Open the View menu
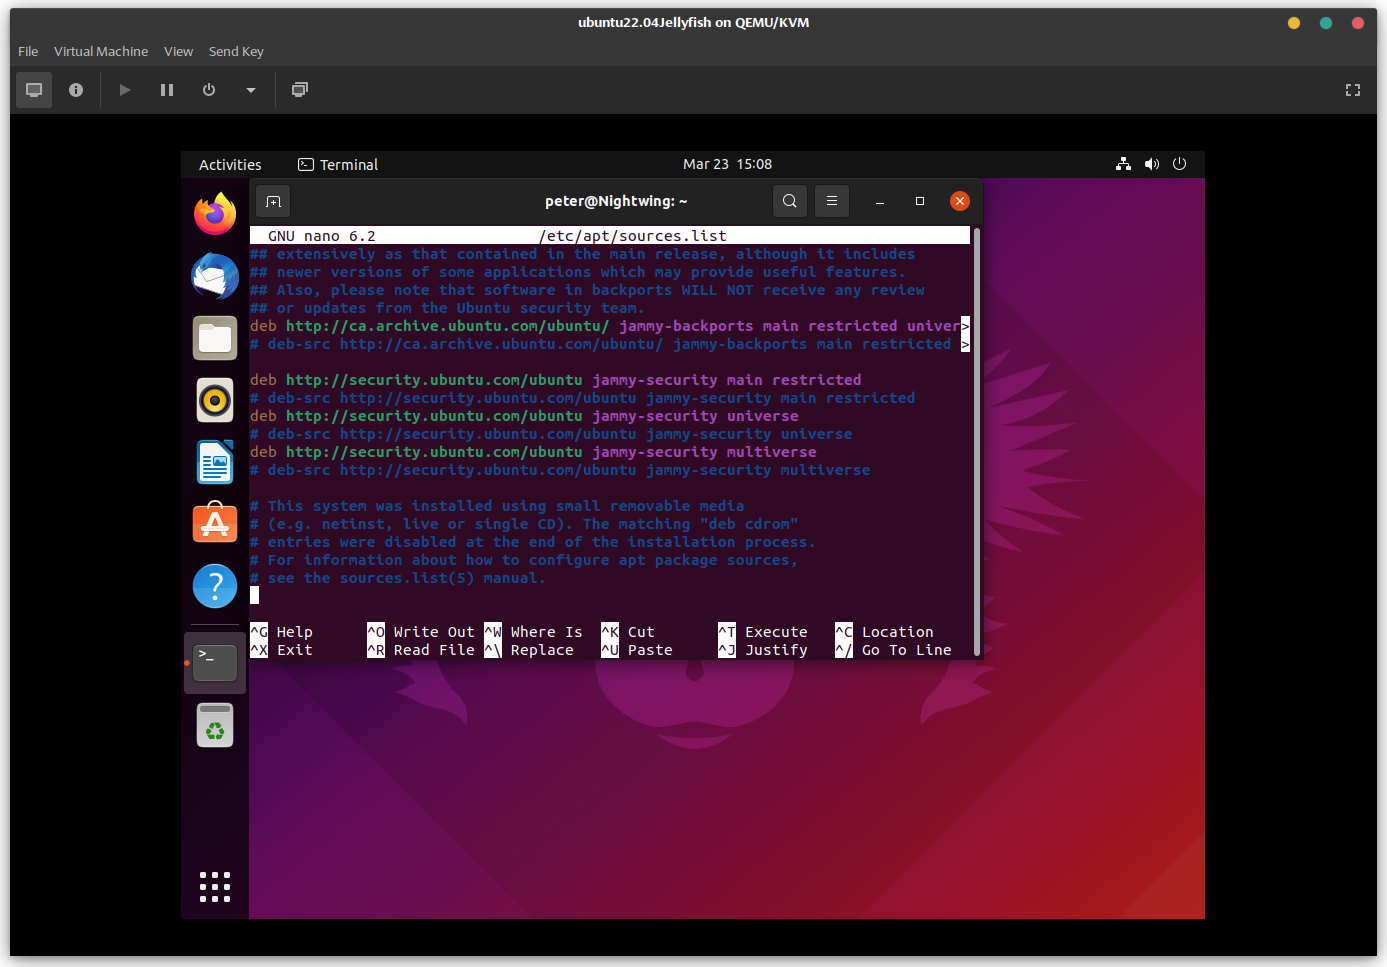Screen dimensions: 1387x967 tap(178, 51)
